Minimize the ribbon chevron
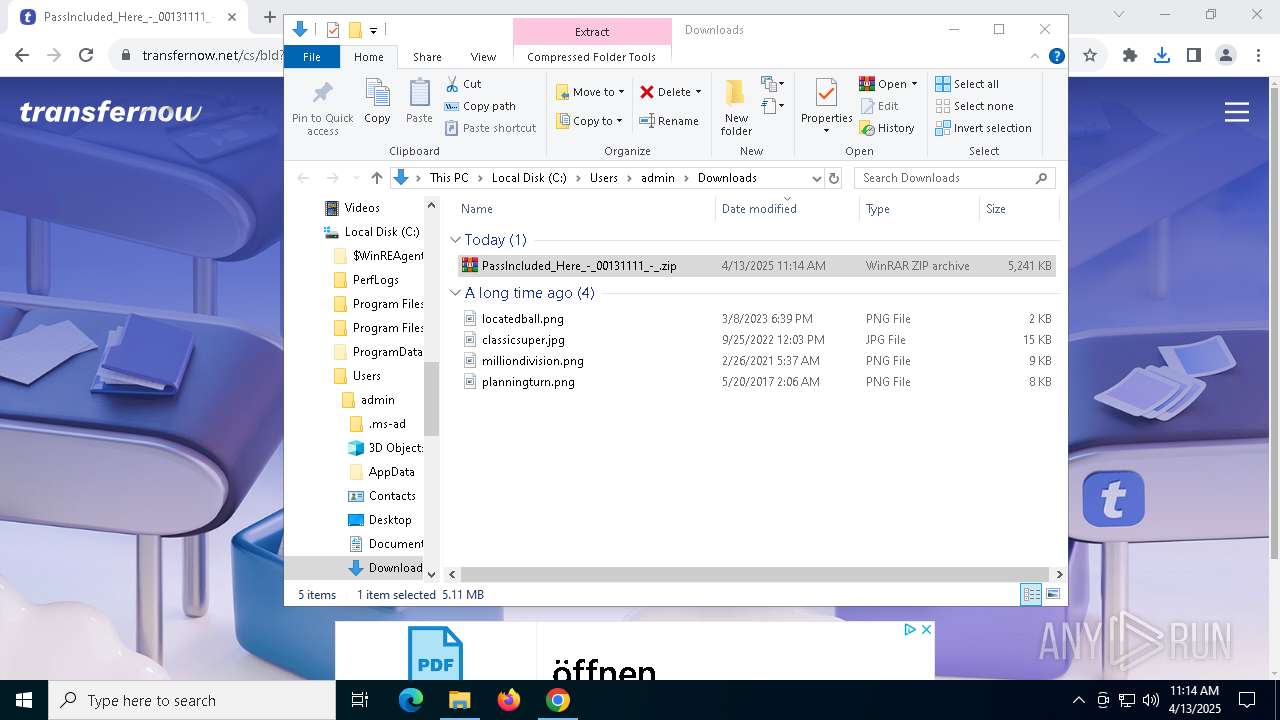 click(x=1036, y=57)
